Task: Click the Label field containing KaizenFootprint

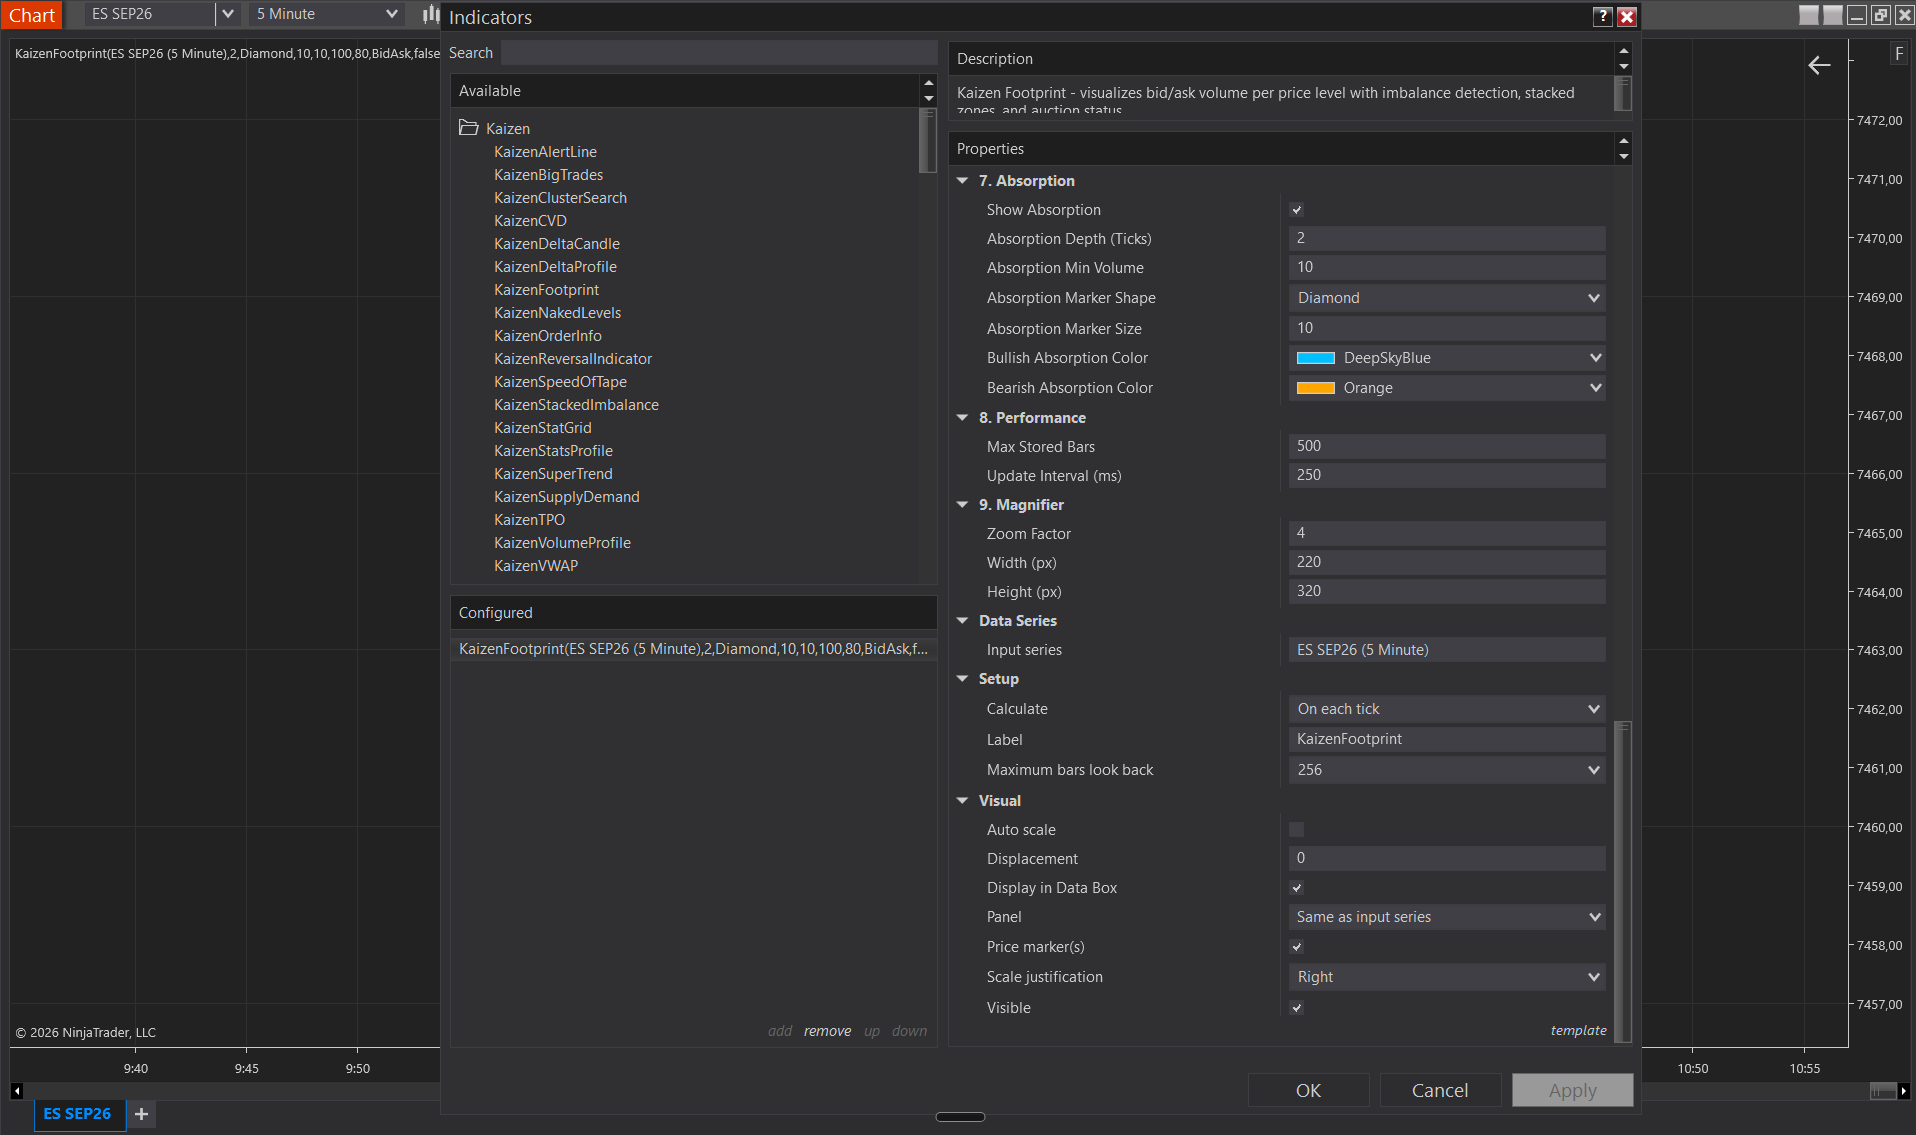Action: [1447, 739]
